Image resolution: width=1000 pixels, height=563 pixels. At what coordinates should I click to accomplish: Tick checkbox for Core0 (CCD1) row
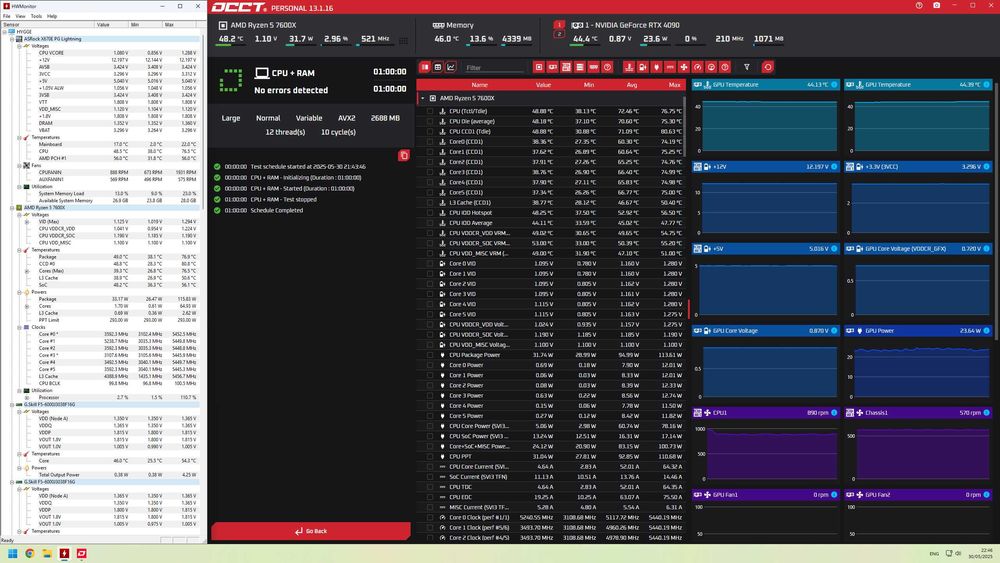point(430,142)
